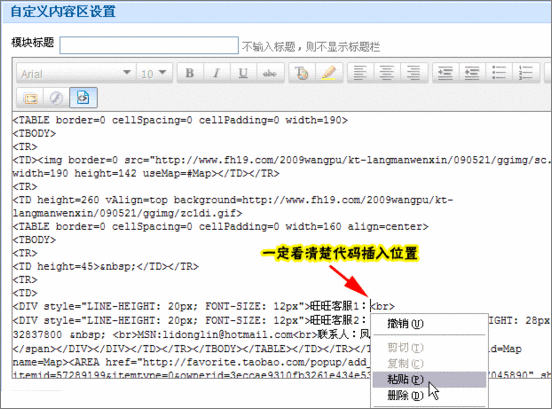Toggle bold formatting button
The image size is (552, 409).
click(190, 73)
